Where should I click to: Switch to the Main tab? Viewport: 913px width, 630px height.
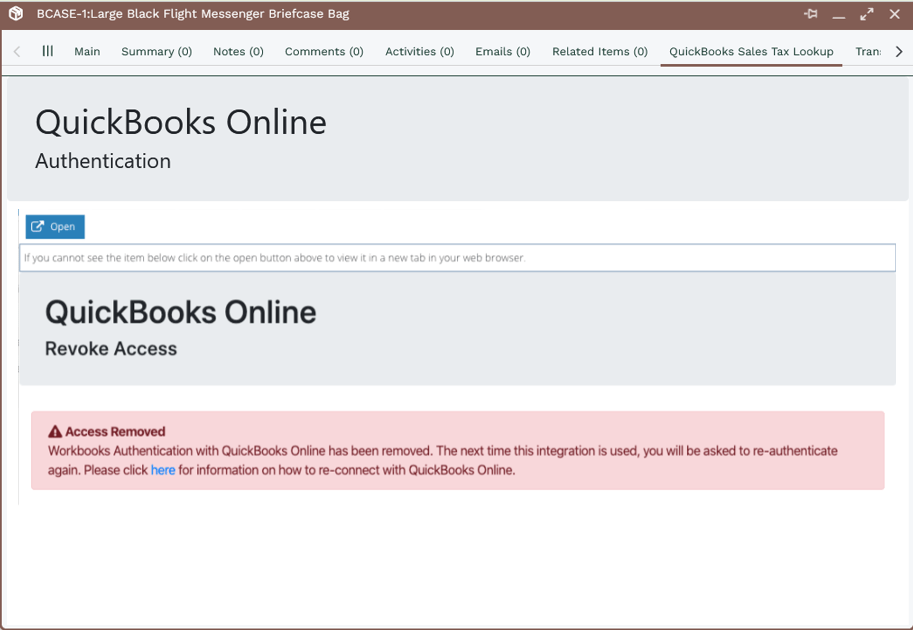pyautogui.click(x=87, y=52)
